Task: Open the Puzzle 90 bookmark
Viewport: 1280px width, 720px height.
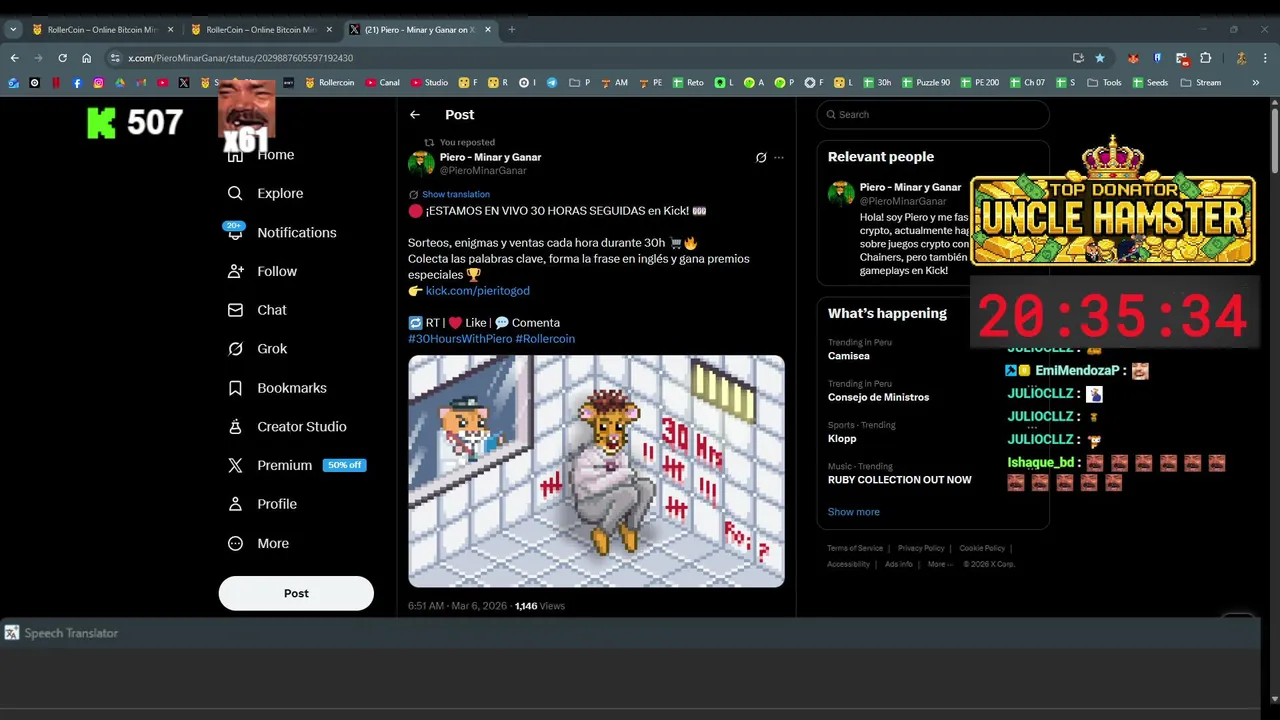Action: [925, 83]
